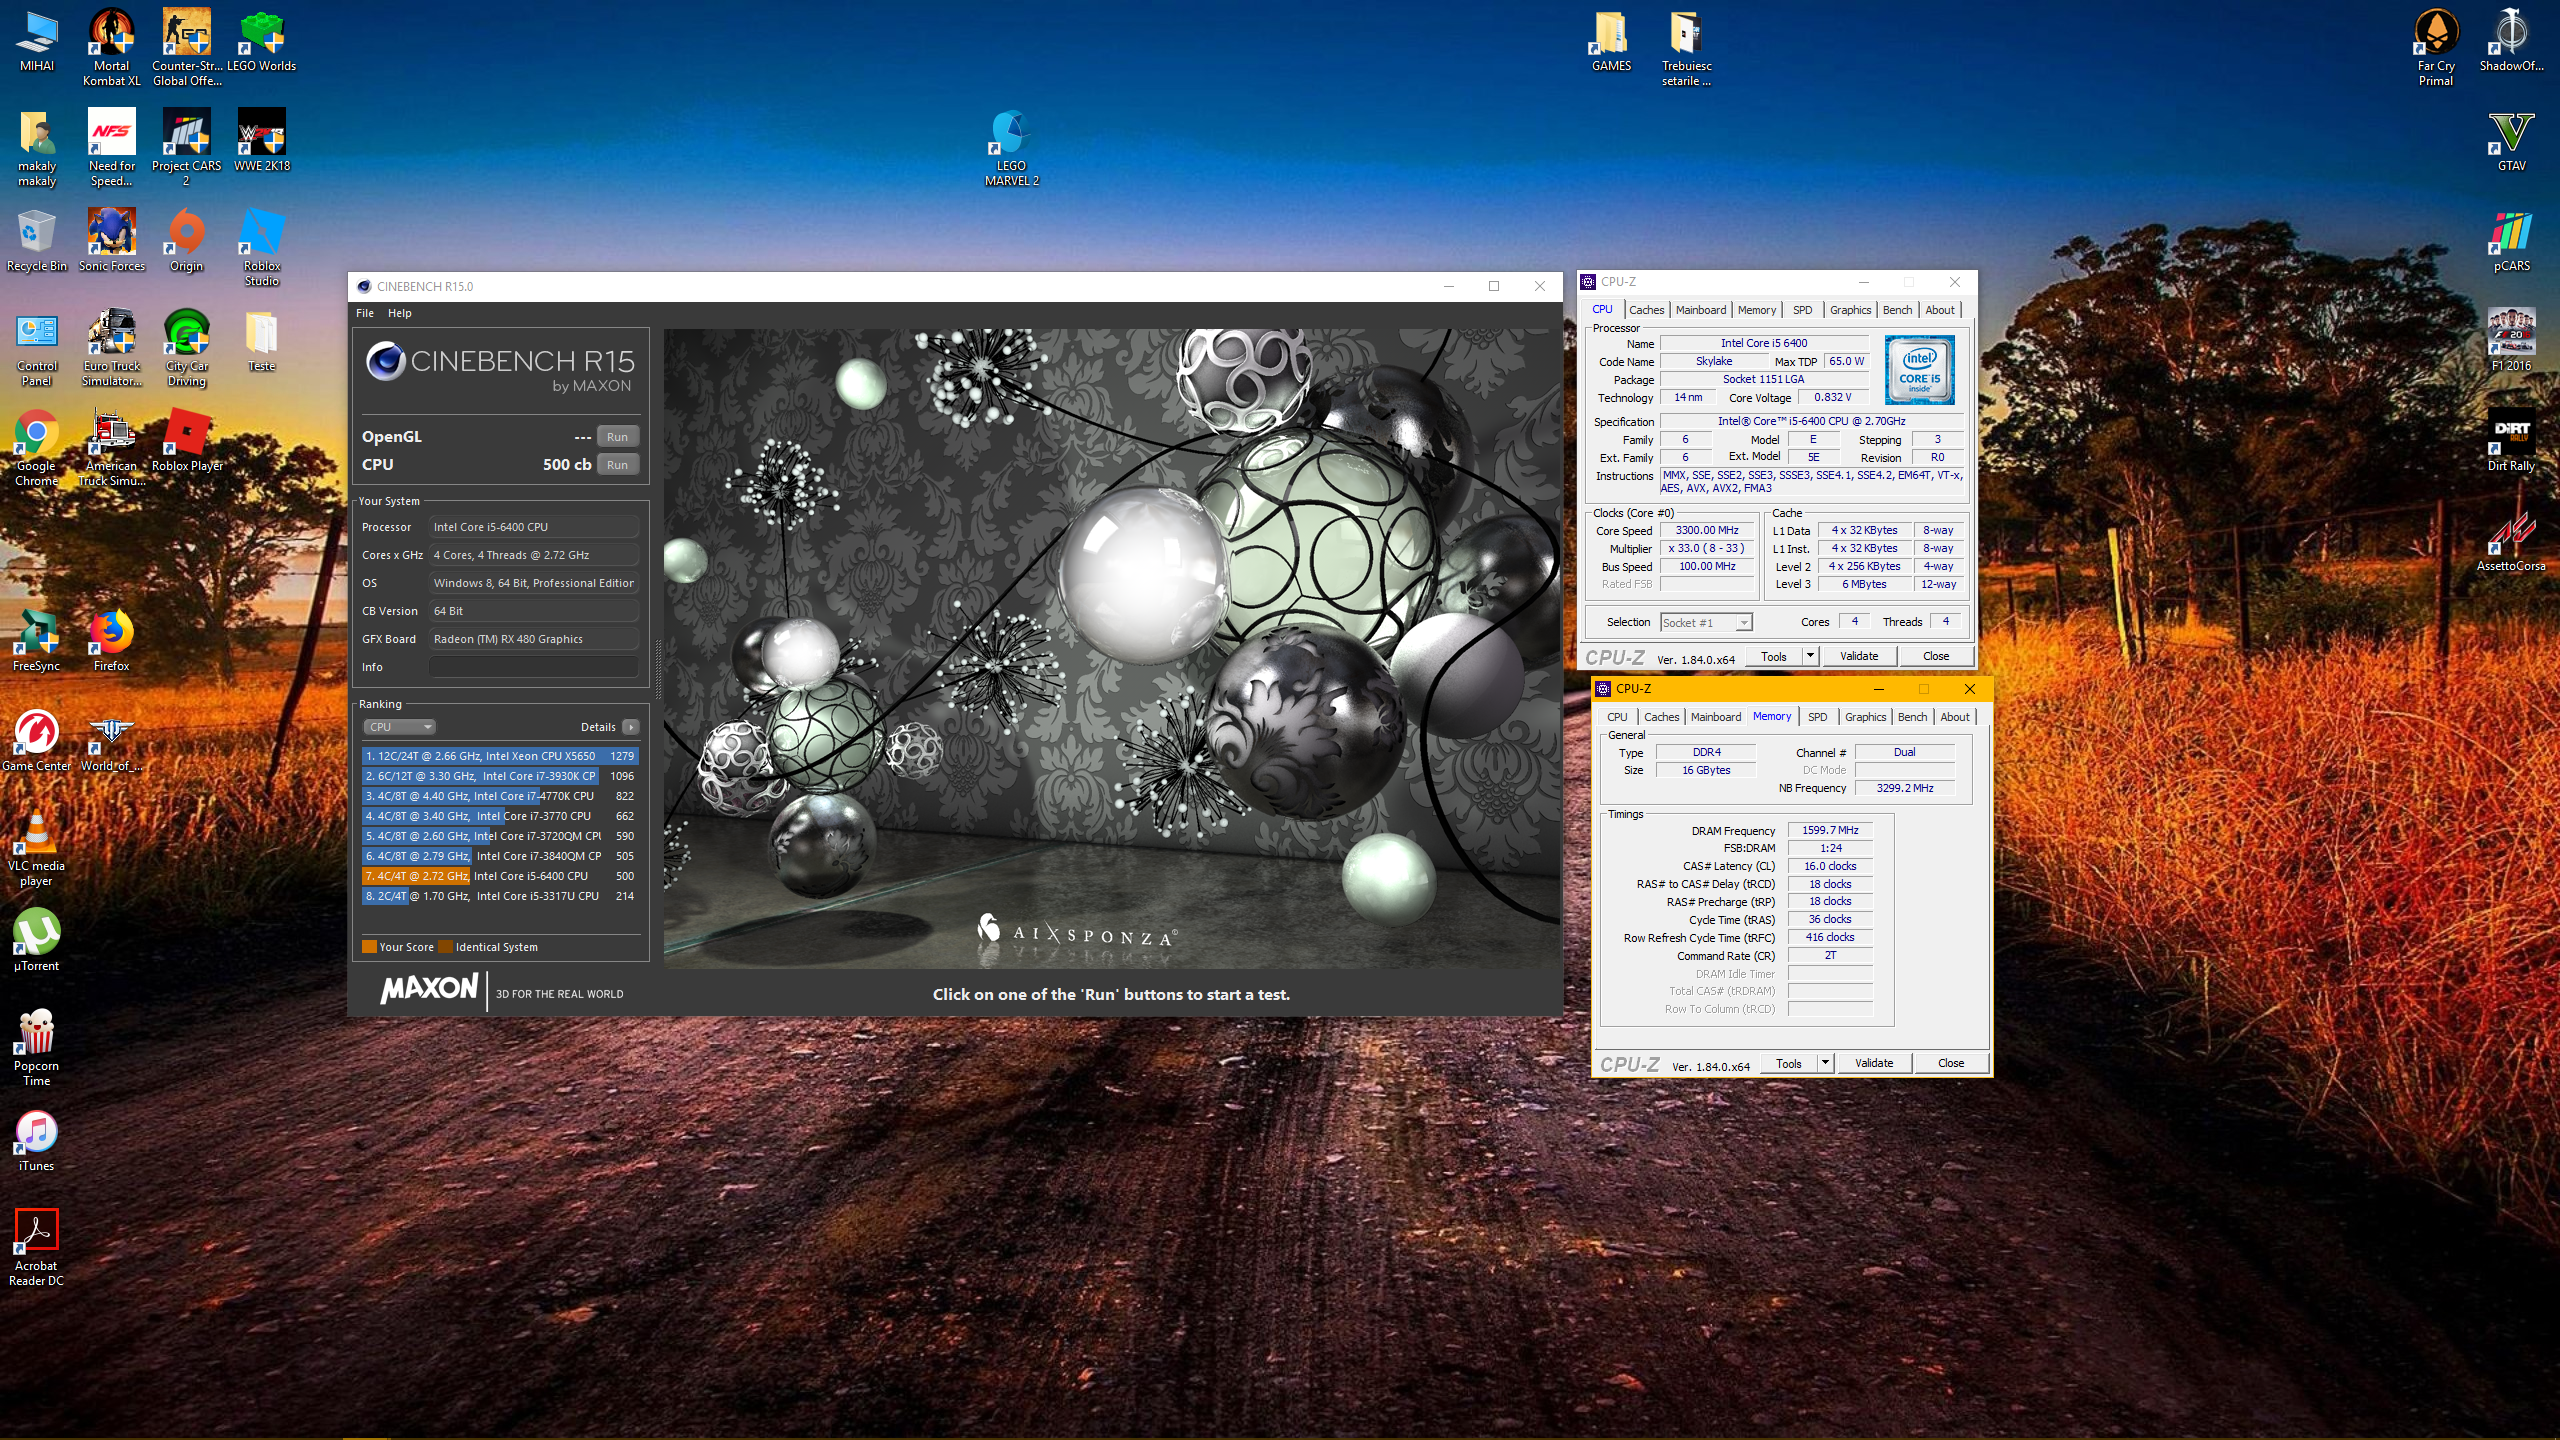Open Graphics tab in bottom CPU-Z window

[x=1865, y=717]
